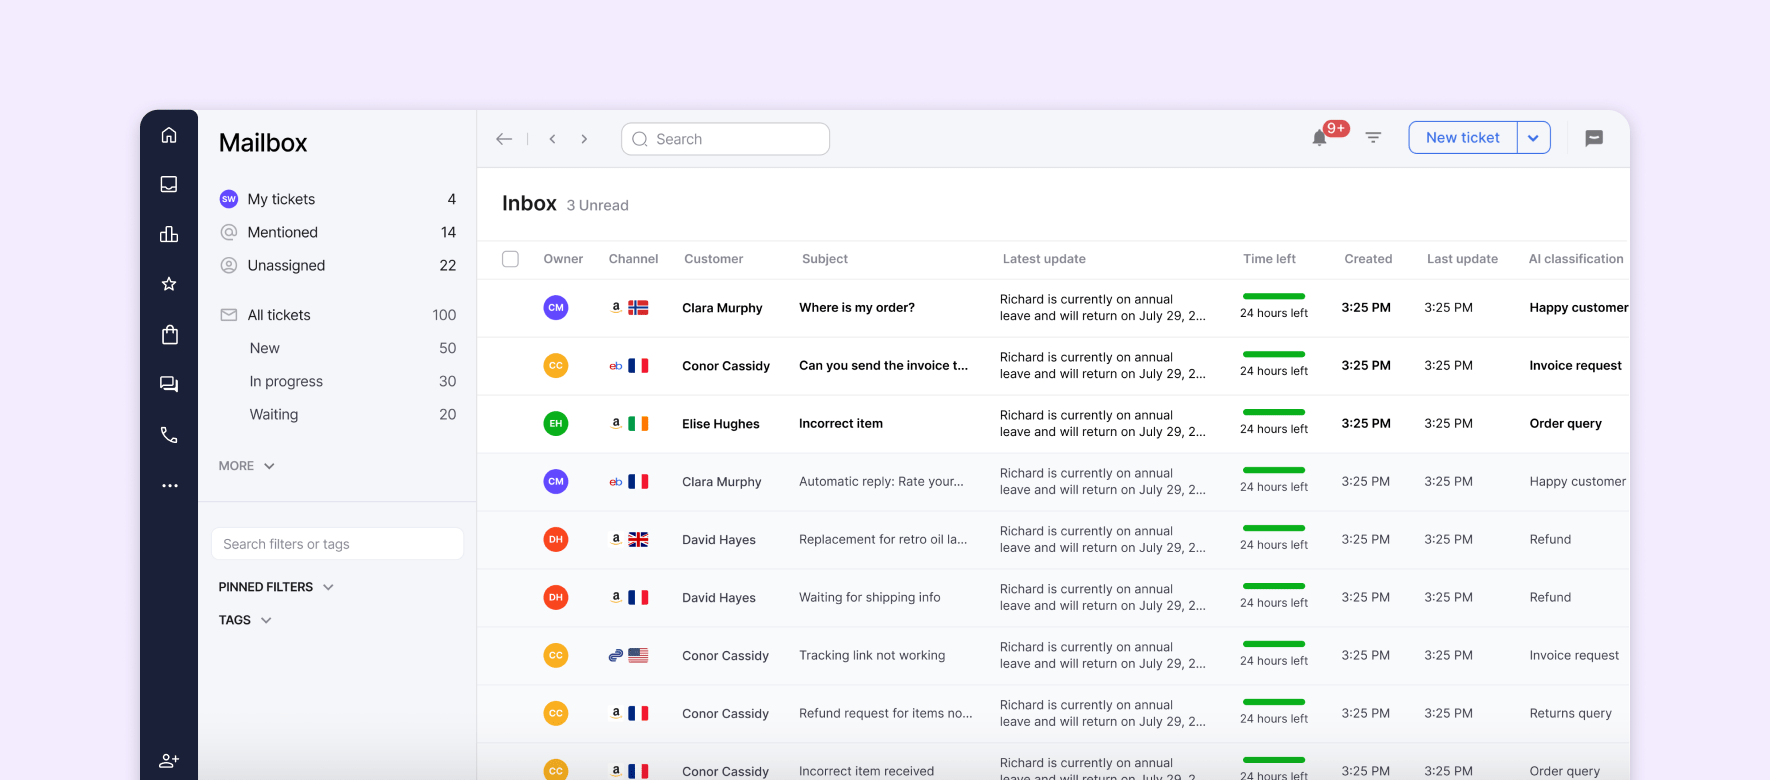Expand the TAGS section
Image resolution: width=1770 pixels, height=780 pixels.
pyautogui.click(x=245, y=620)
